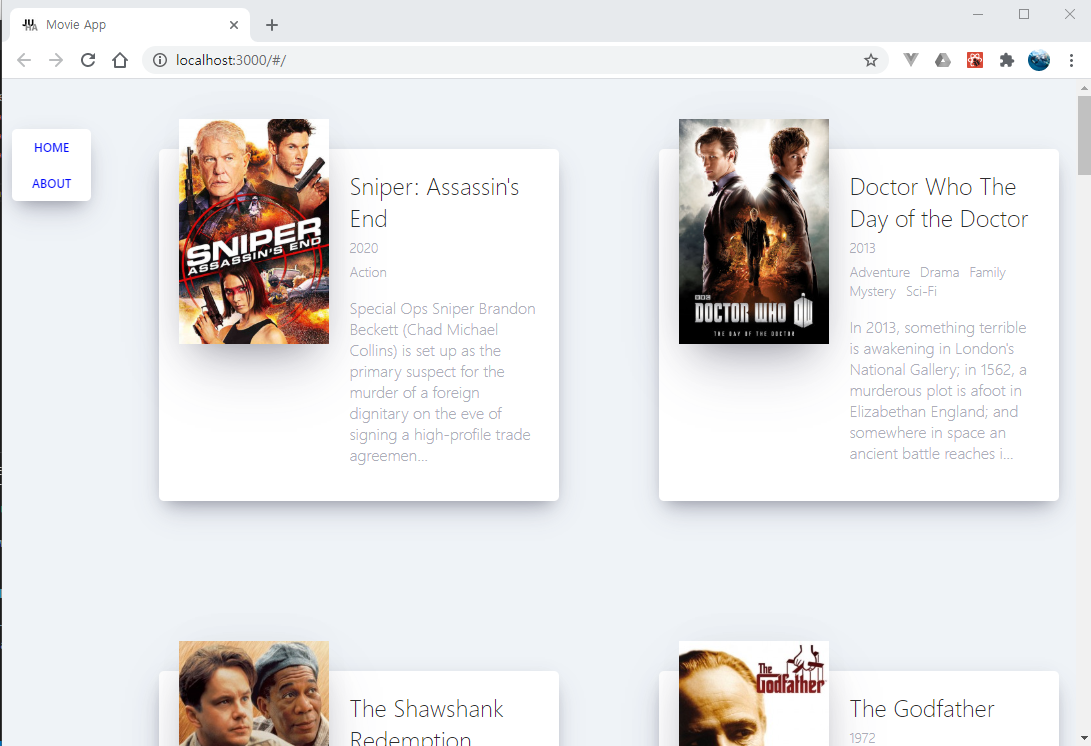
Task: Click the Doctor Who summary text
Action: (x=938, y=390)
